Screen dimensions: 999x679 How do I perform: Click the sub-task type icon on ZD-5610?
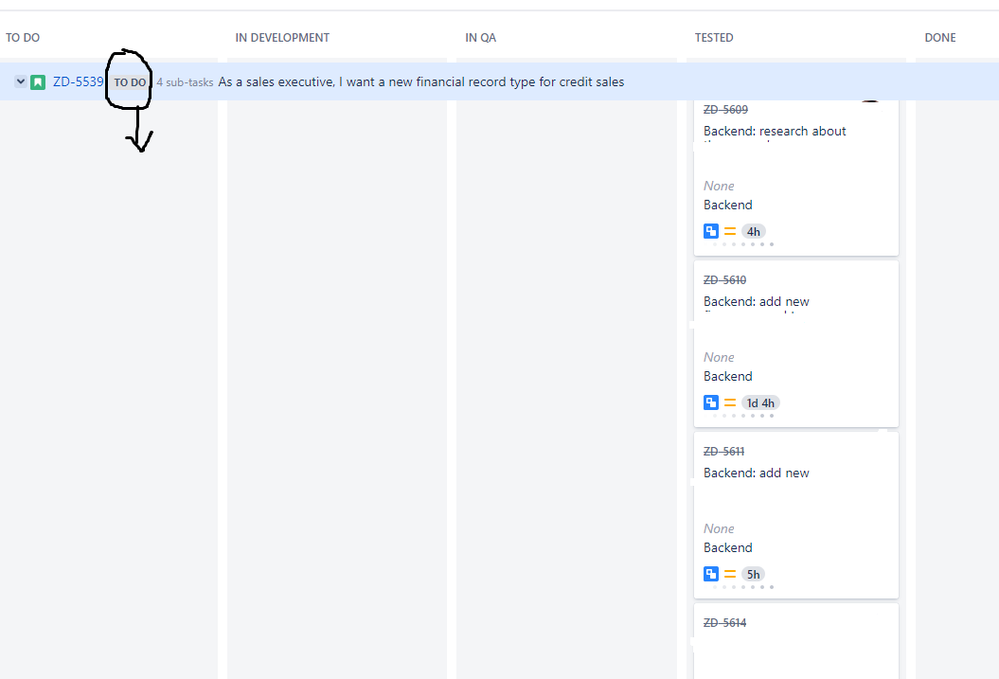(711, 403)
